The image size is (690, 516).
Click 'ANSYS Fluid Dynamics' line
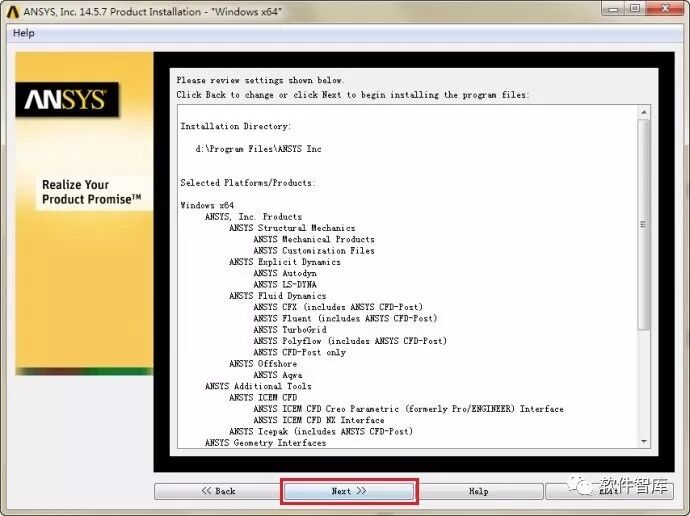(277, 296)
